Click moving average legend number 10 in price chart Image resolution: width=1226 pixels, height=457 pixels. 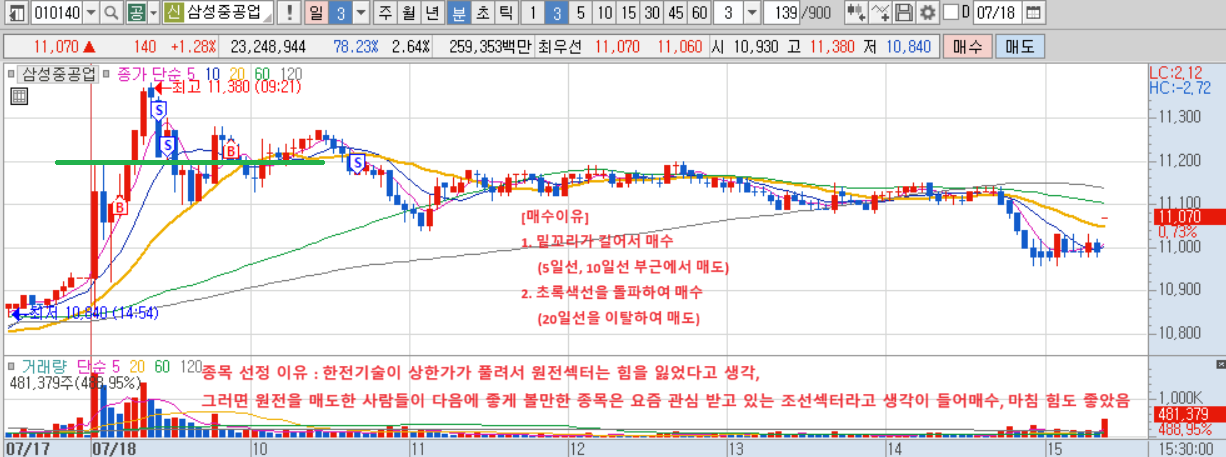pos(213,73)
